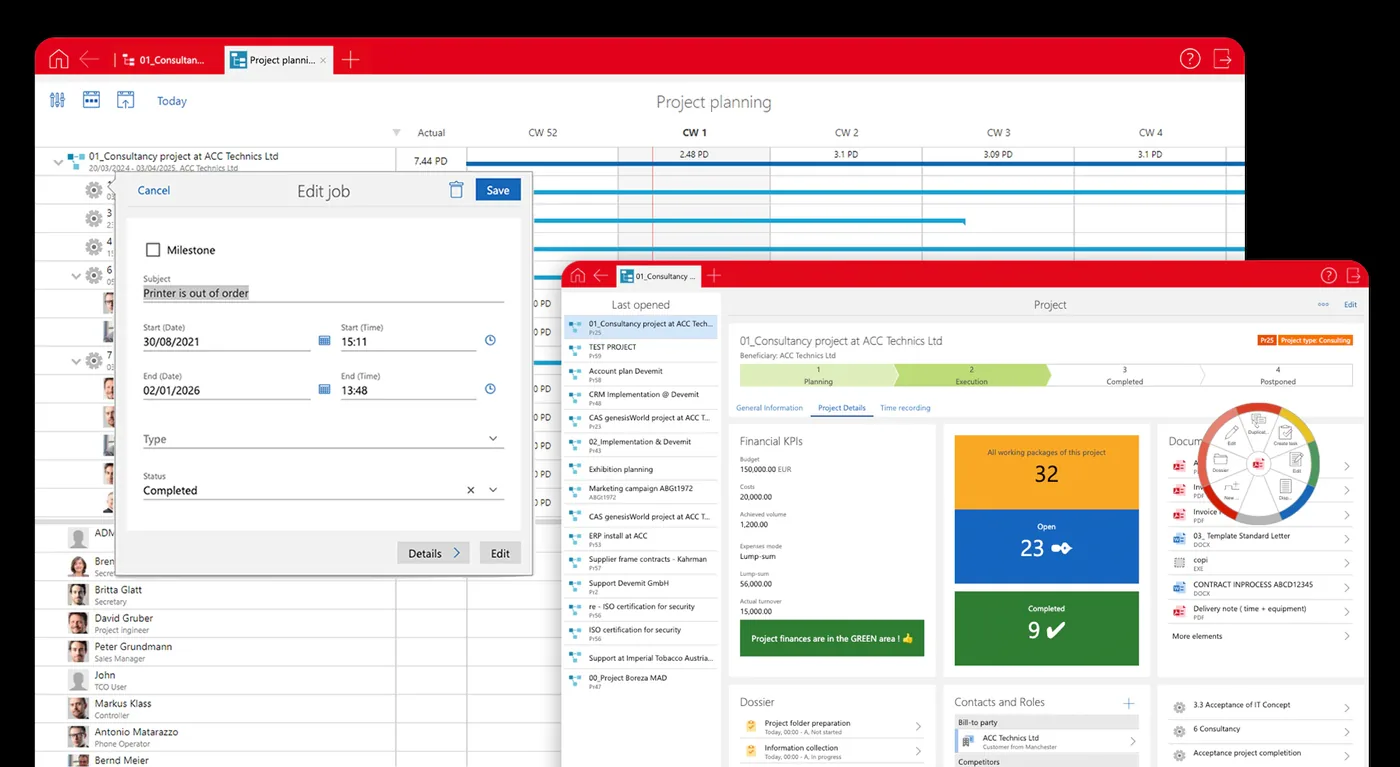Click the Subject field 'Printer is out of order'
This screenshot has width=1400, height=767.
coord(323,293)
